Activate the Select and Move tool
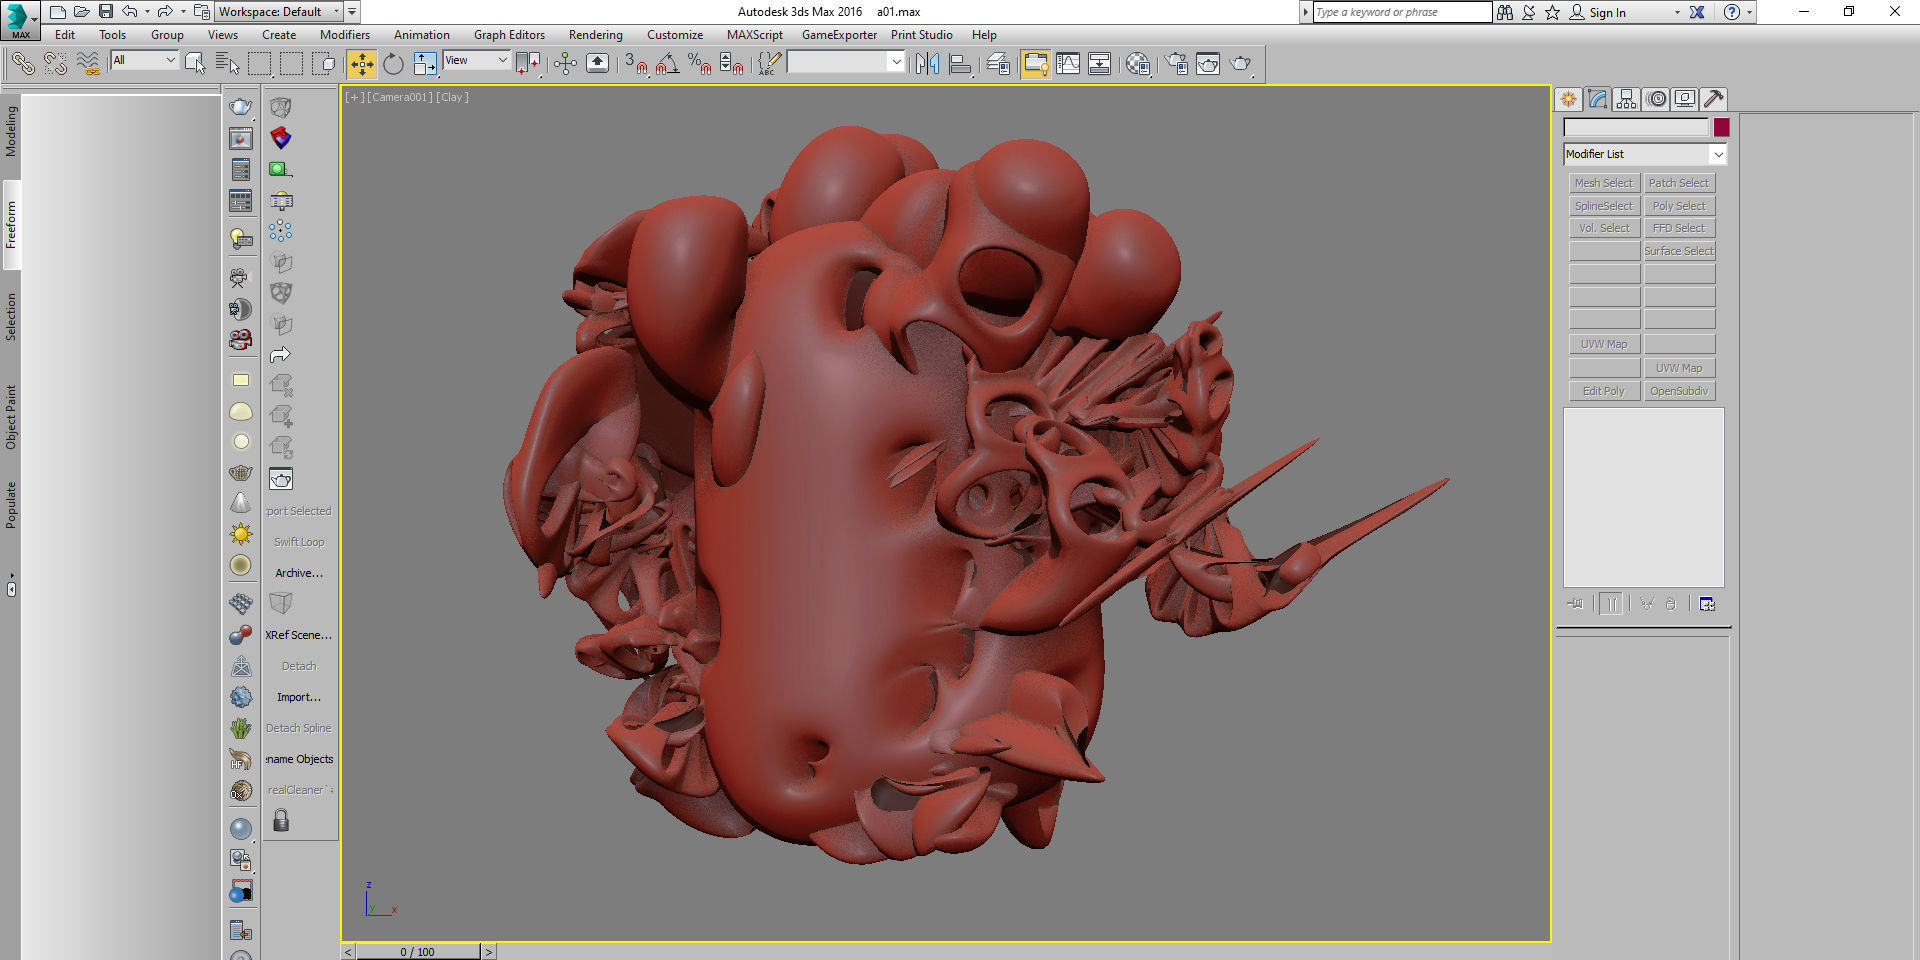The width and height of the screenshot is (1920, 960). click(361, 64)
